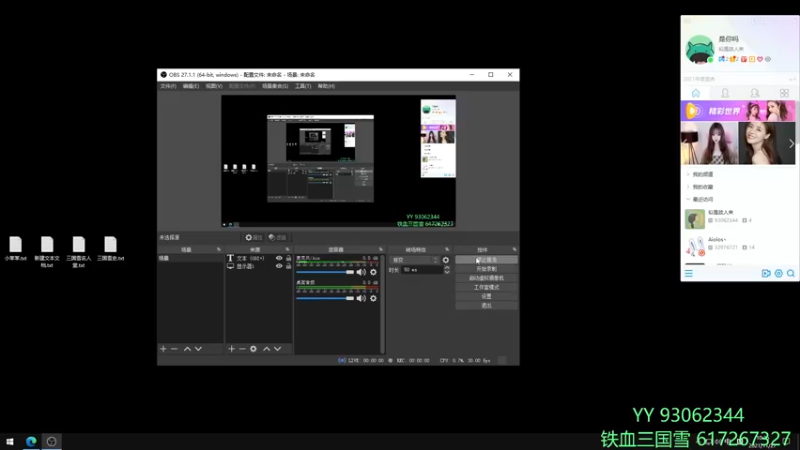Move scene up with arrow icon
The image size is (800, 450).
pyautogui.click(x=187, y=349)
